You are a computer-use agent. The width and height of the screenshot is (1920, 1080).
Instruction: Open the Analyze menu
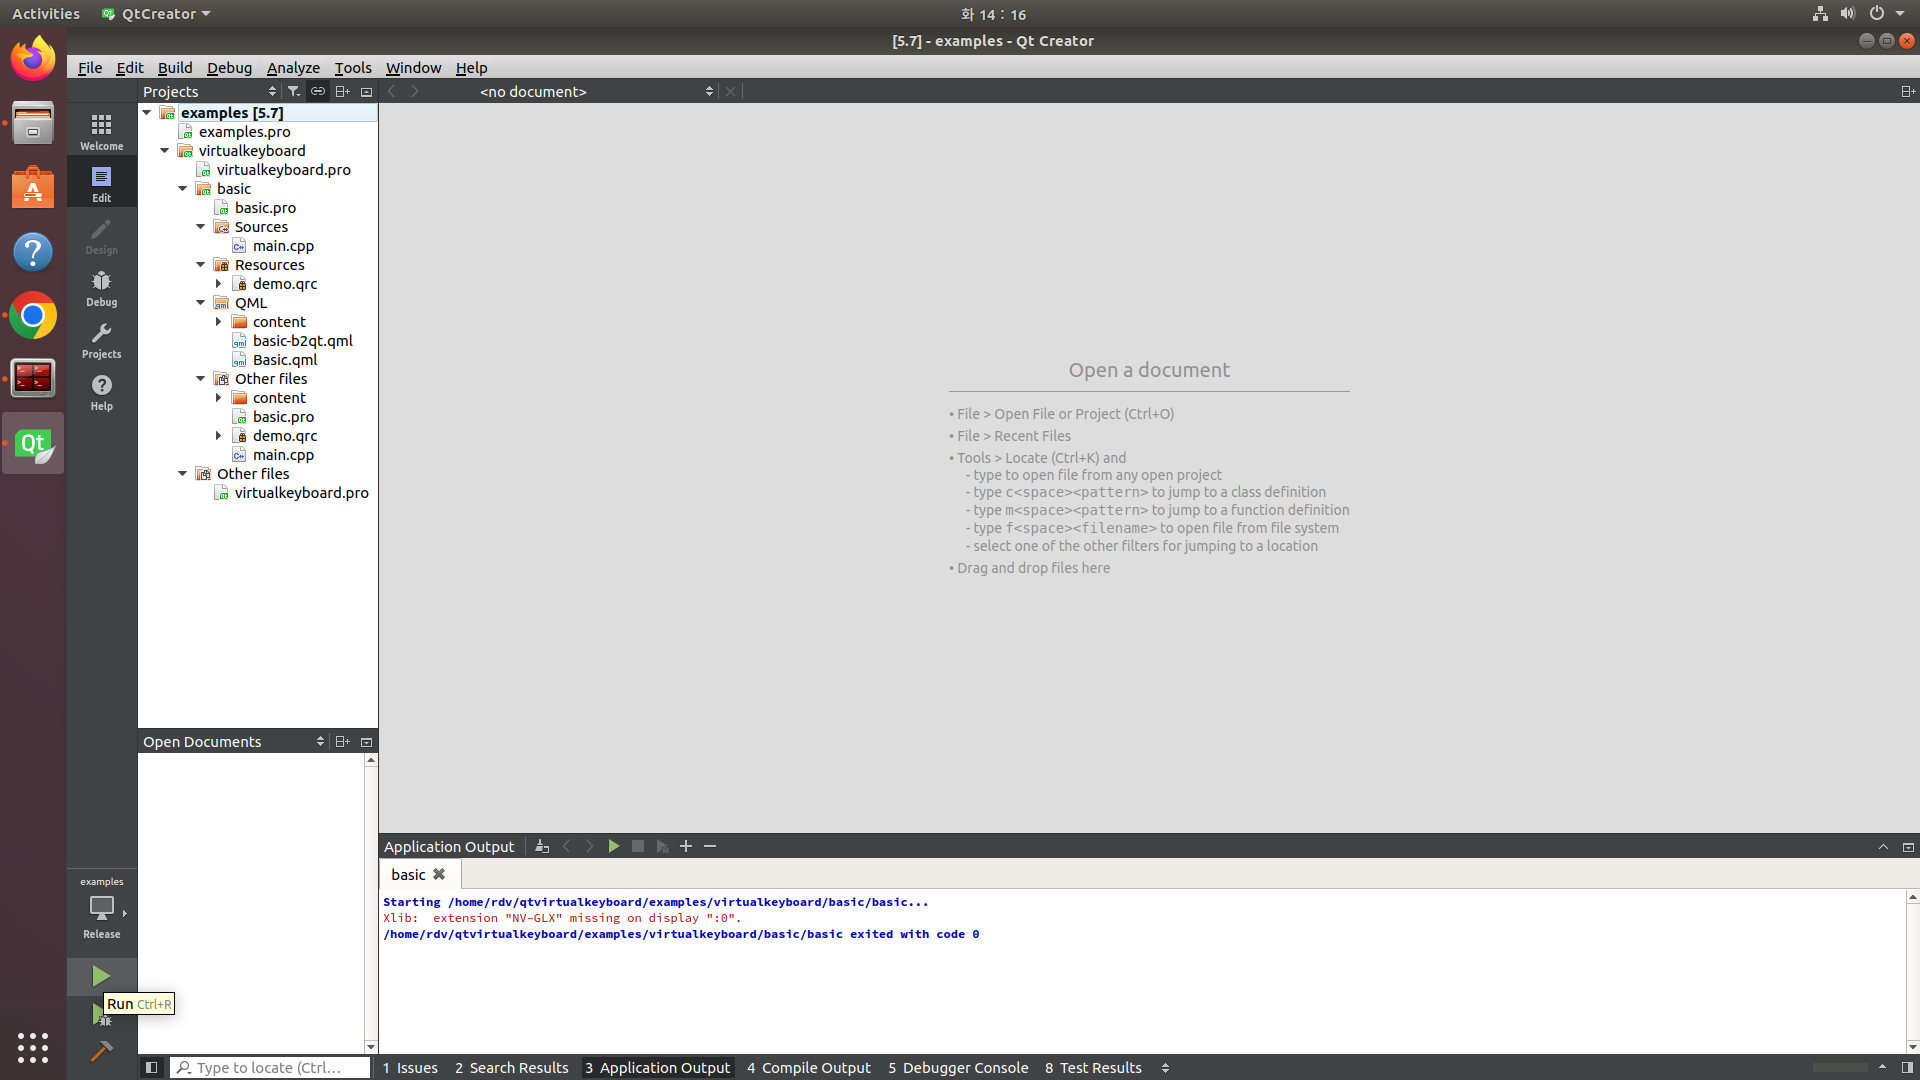[x=293, y=67]
